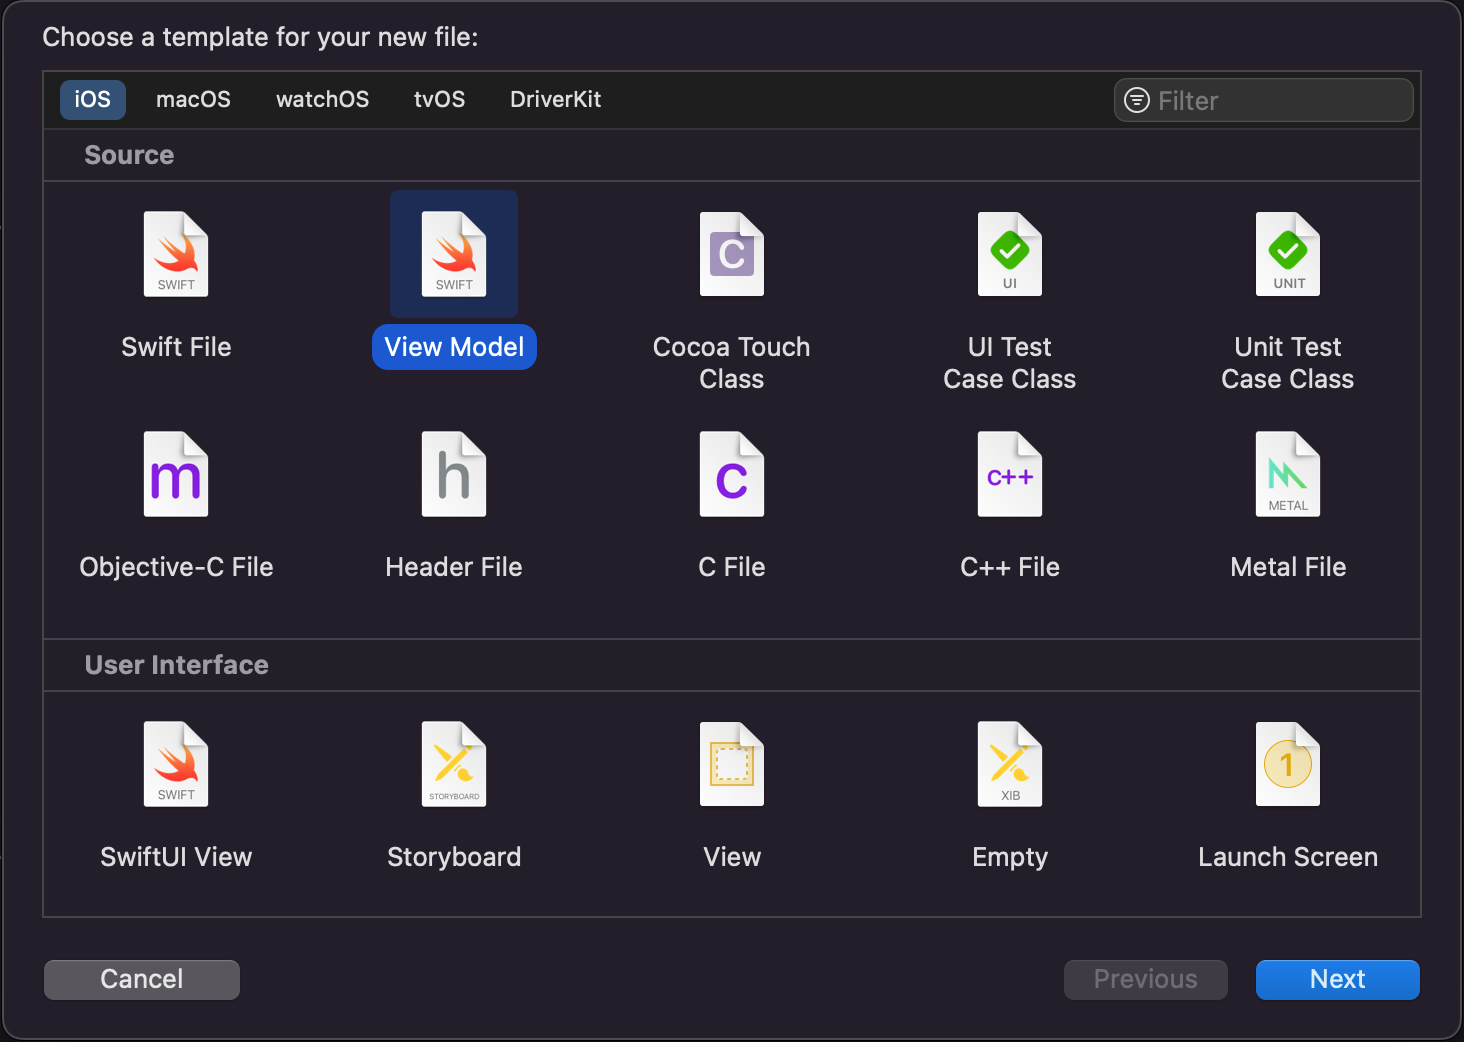Viewport: 1464px width, 1042px height.
Task: Choose the Metal File template icon
Action: (1288, 474)
